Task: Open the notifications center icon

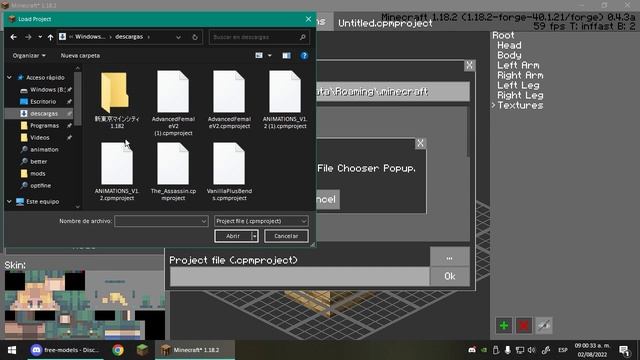Action: pyautogui.click(x=624, y=351)
